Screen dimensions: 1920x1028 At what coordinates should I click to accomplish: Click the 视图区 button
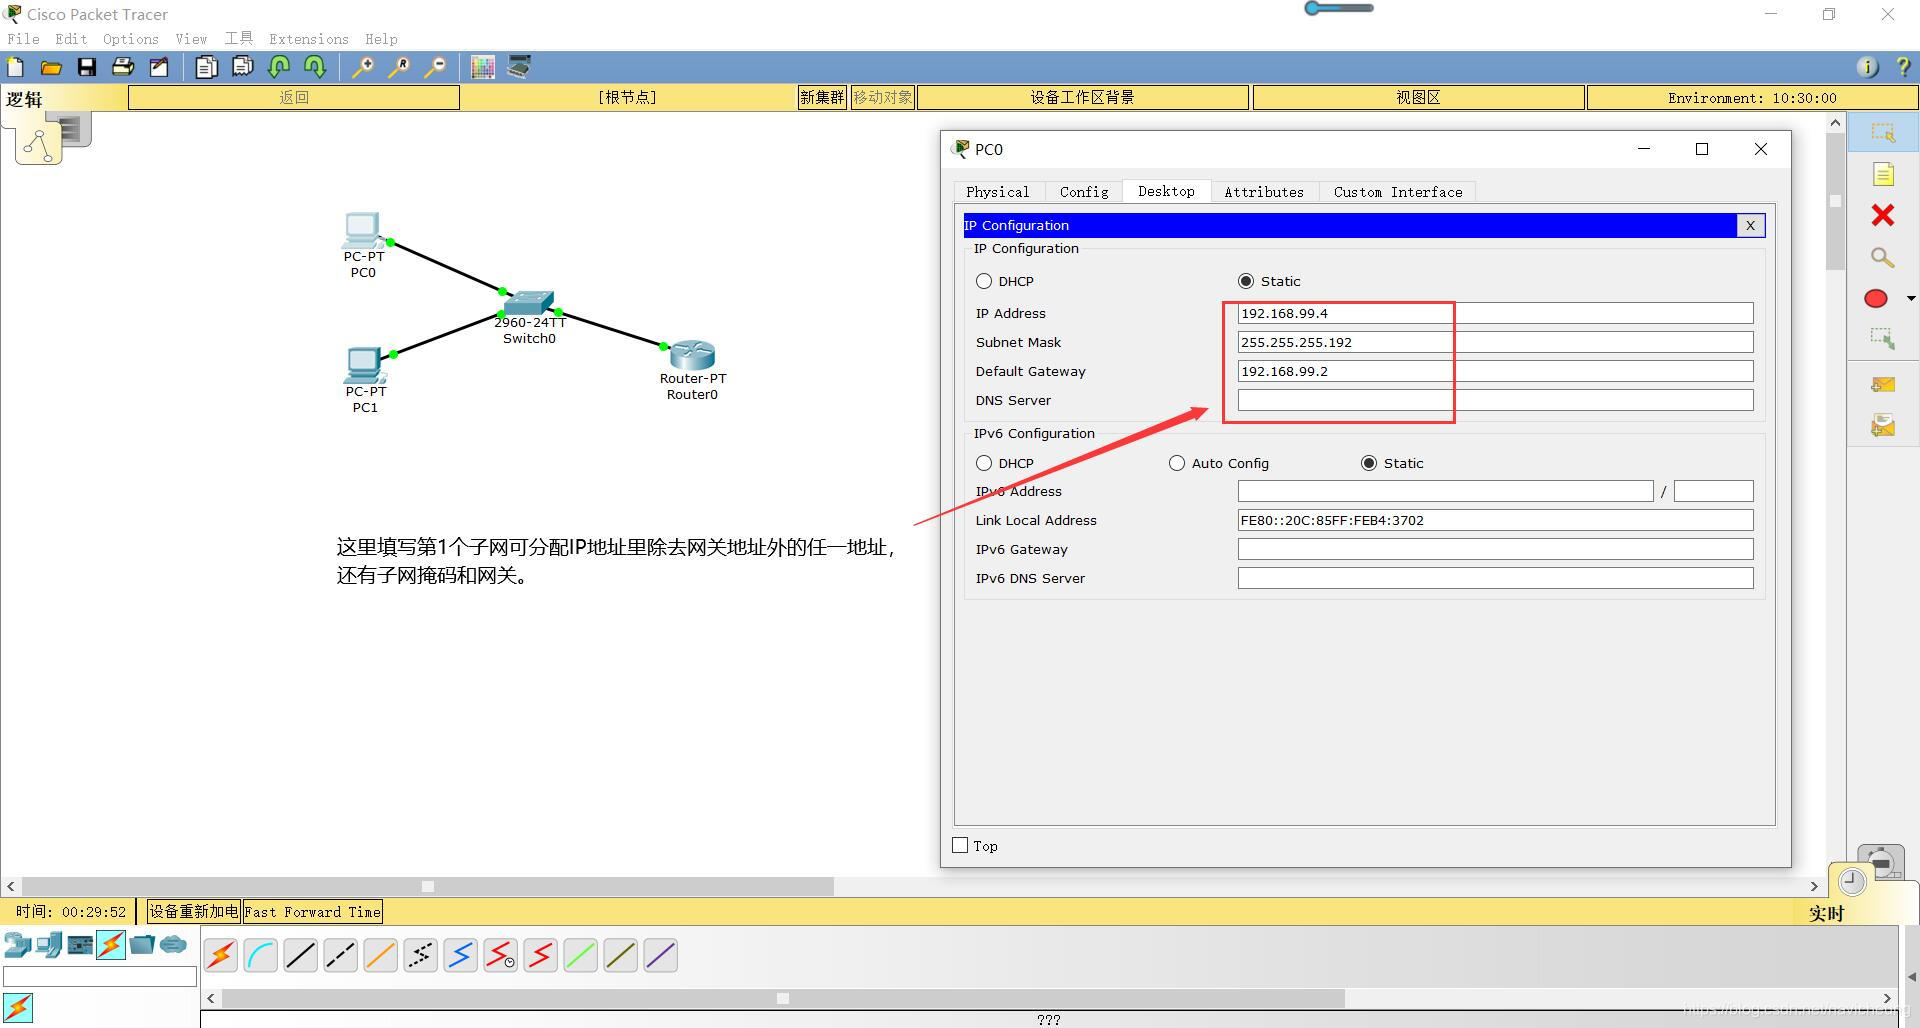click(1419, 97)
